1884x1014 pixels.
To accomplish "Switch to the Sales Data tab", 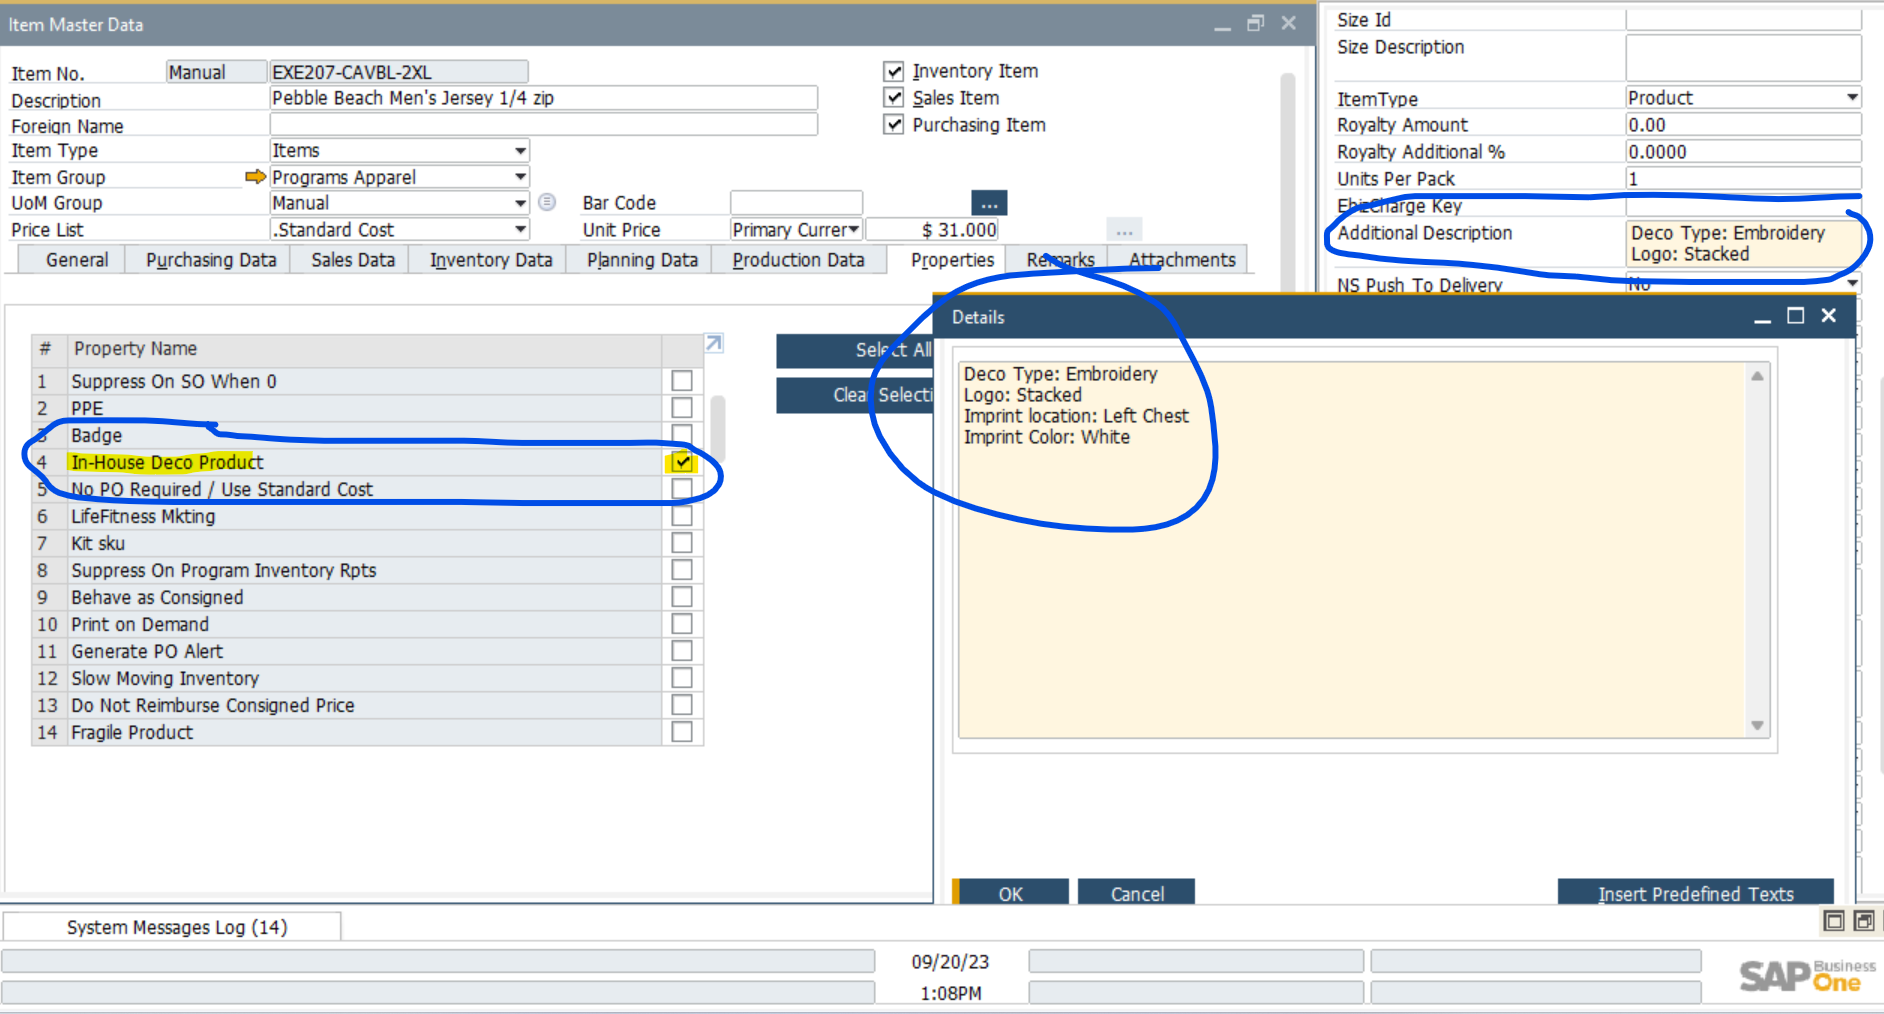I will (353, 260).
